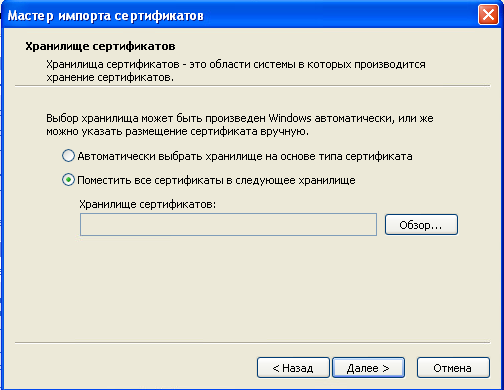Click the 'Автоматически выбрать хранилище' label text

245,156
